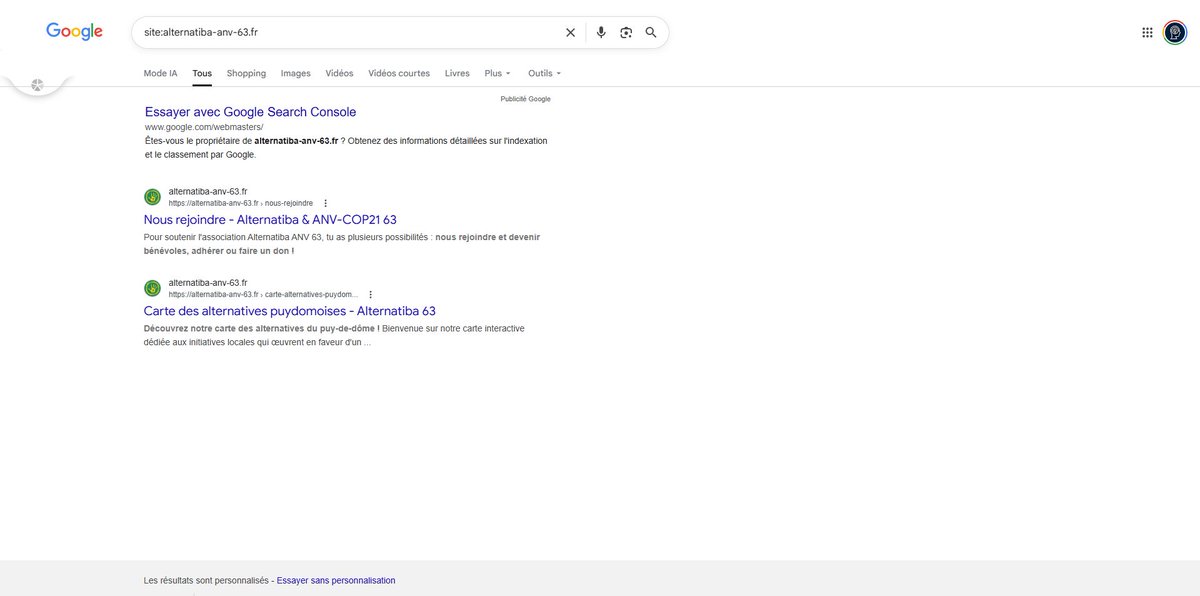
Task: Expand the Outils dropdown
Action: tap(544, 73)
